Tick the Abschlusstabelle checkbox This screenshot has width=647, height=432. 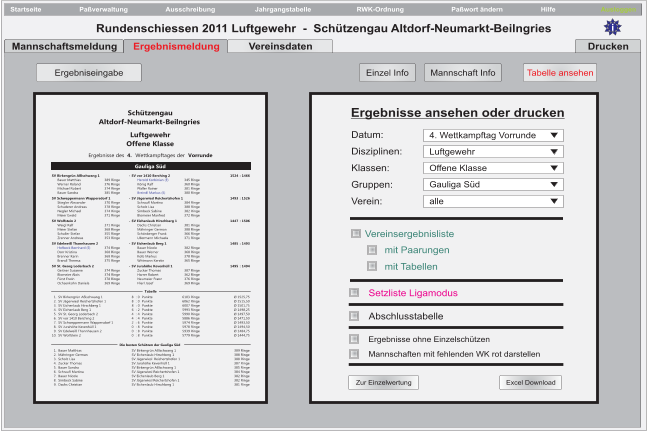tap(354, 316)
